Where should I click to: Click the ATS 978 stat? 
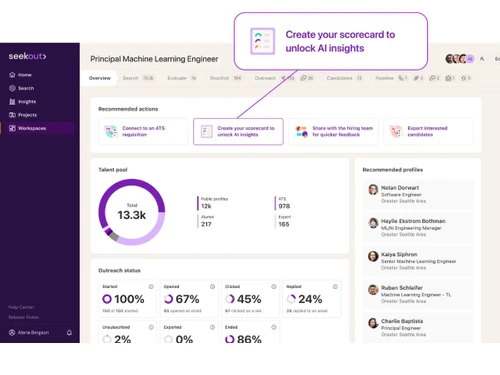pos(283,203)
